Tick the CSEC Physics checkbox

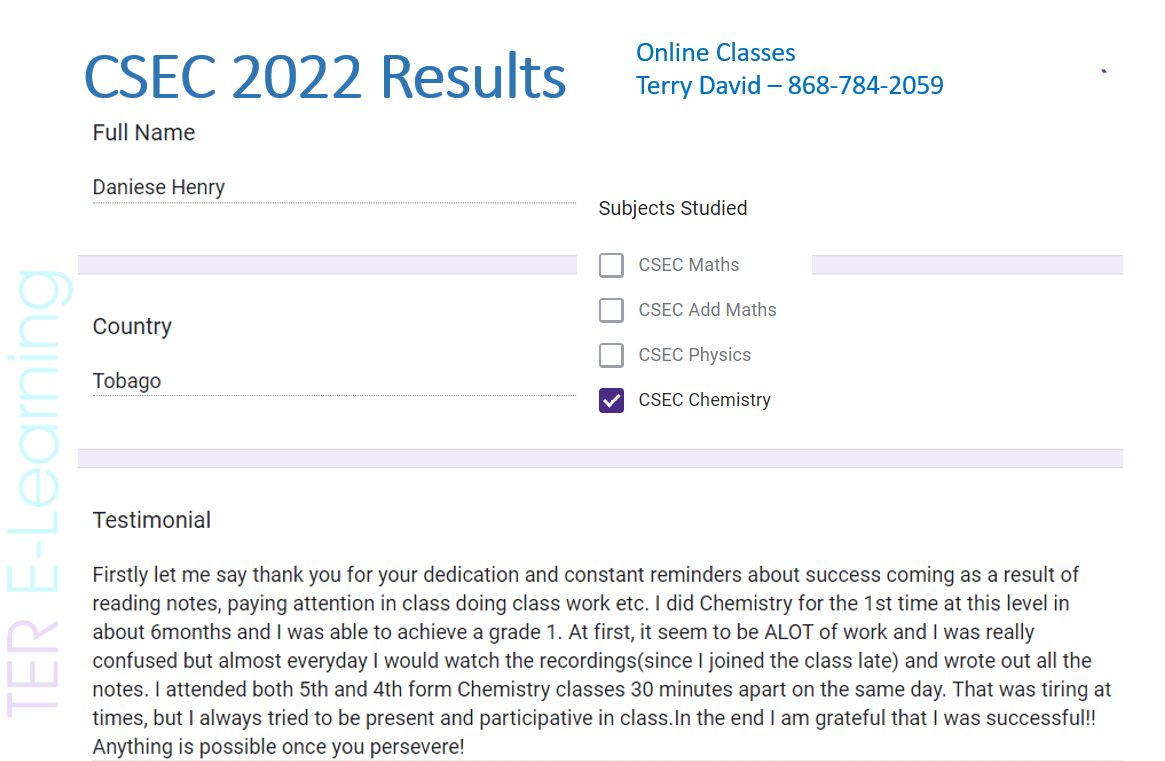pos(611,355)
